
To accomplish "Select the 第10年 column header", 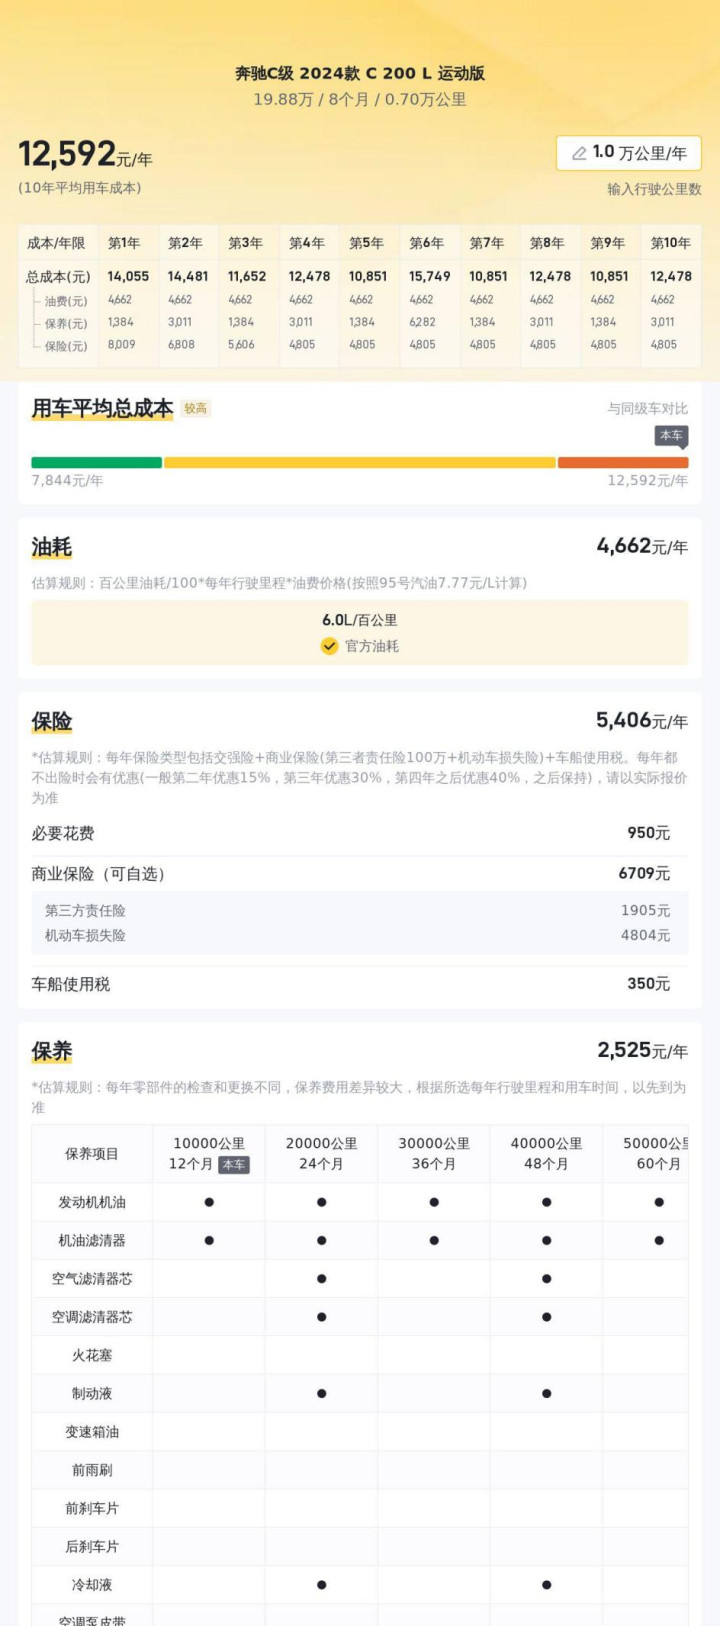I will 670,243.
